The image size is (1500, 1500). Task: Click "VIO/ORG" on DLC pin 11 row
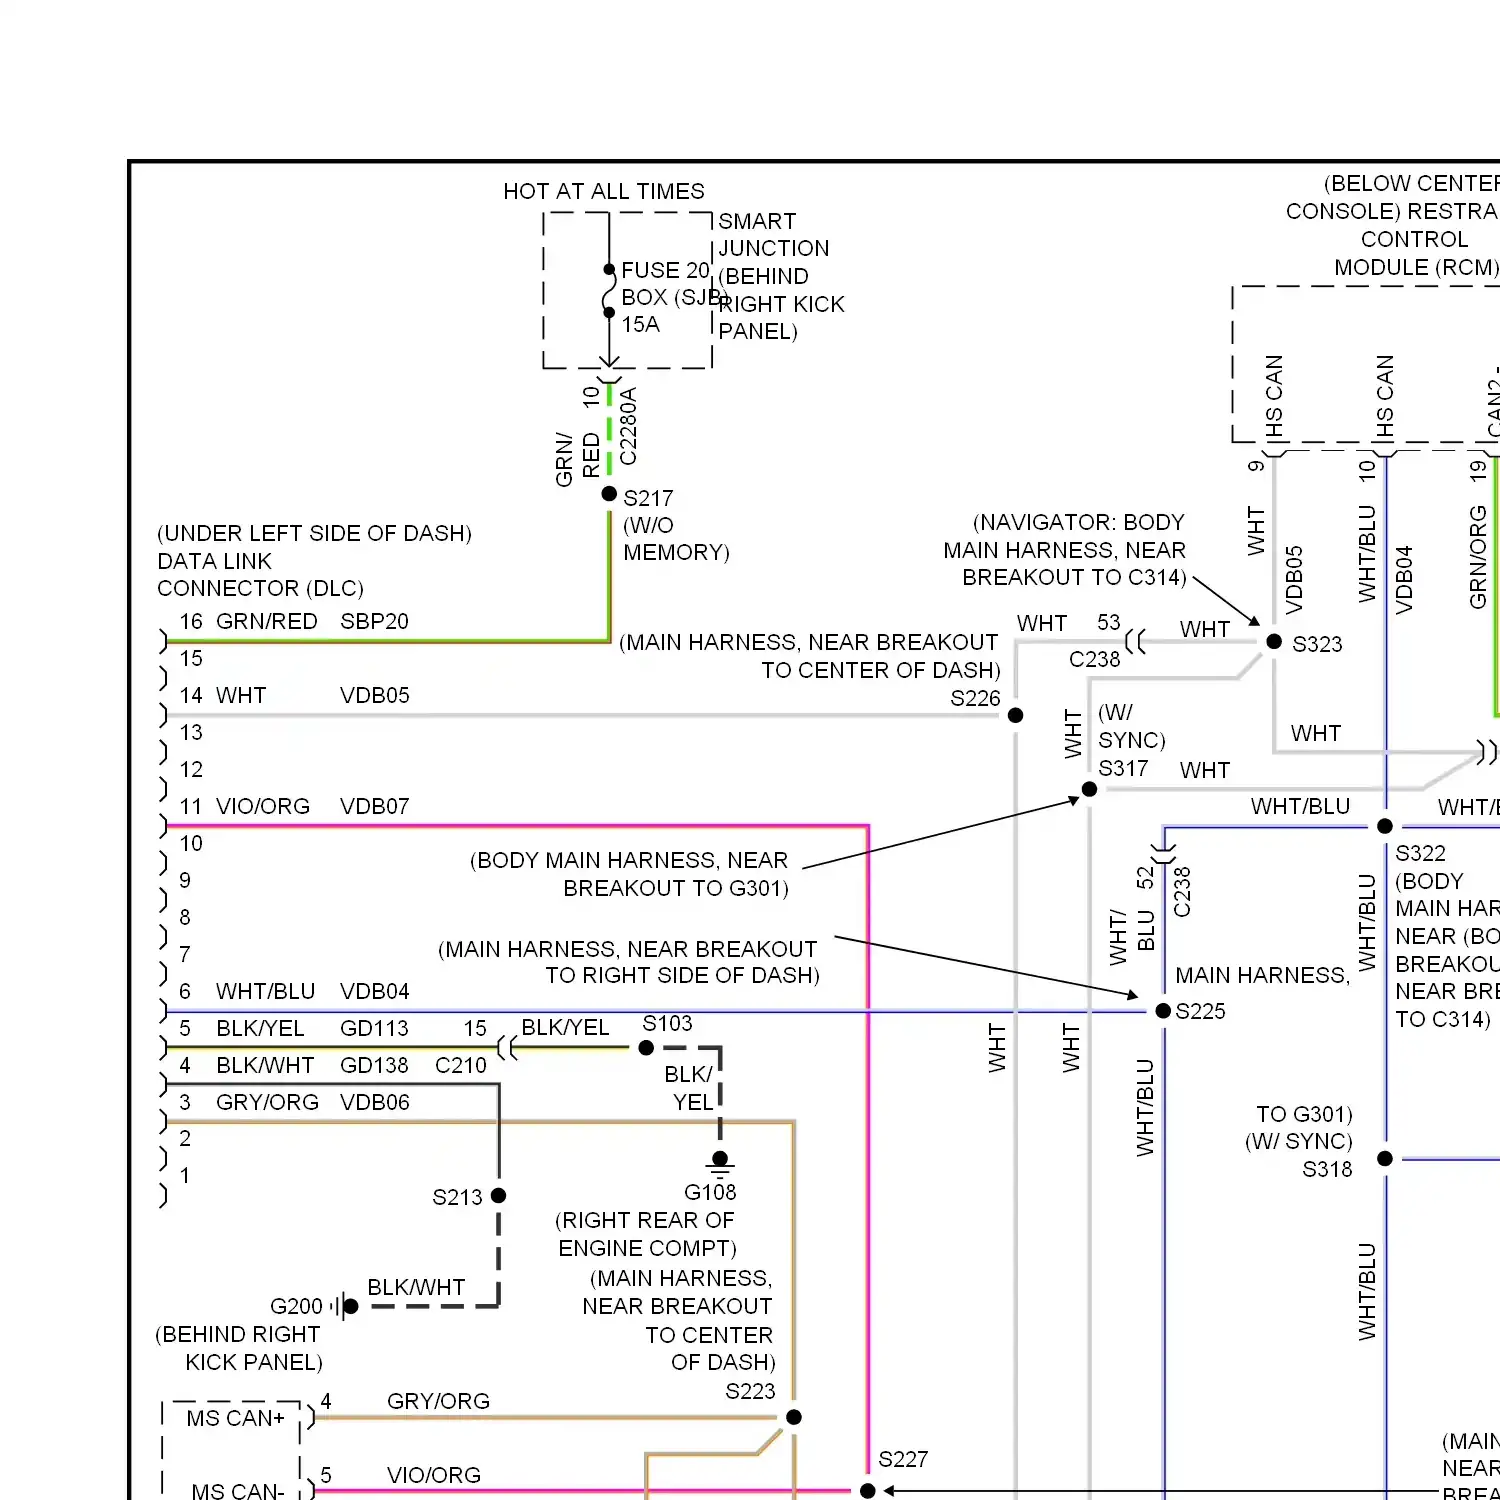(x=263, y=806)
